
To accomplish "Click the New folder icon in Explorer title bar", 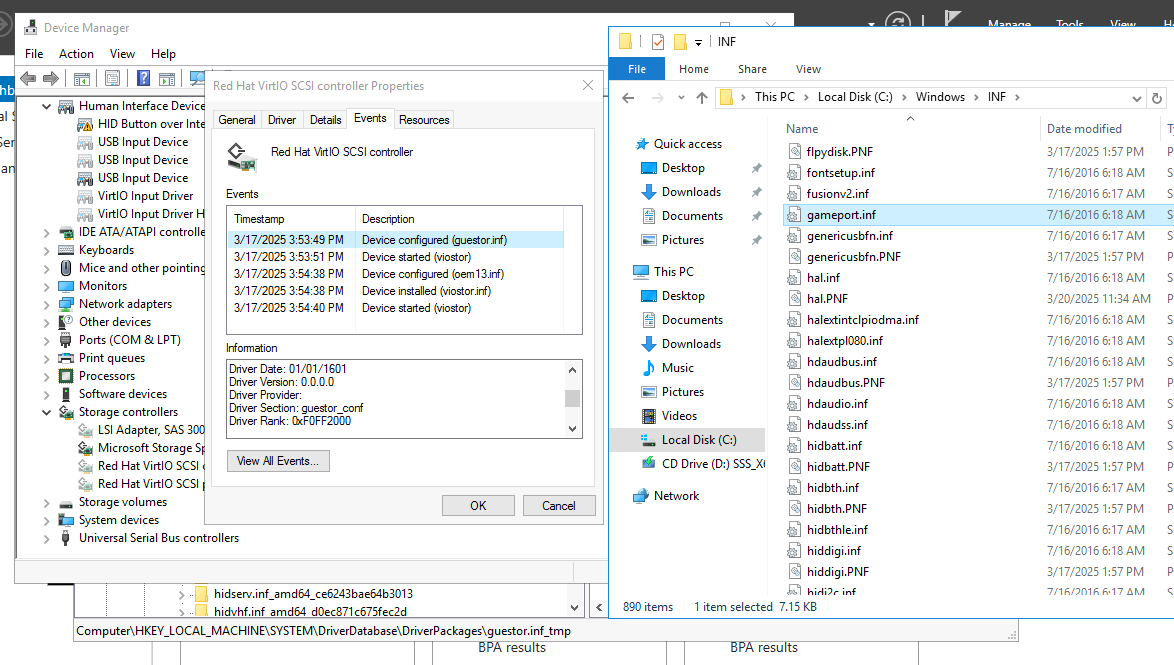I will coord(680,42).
